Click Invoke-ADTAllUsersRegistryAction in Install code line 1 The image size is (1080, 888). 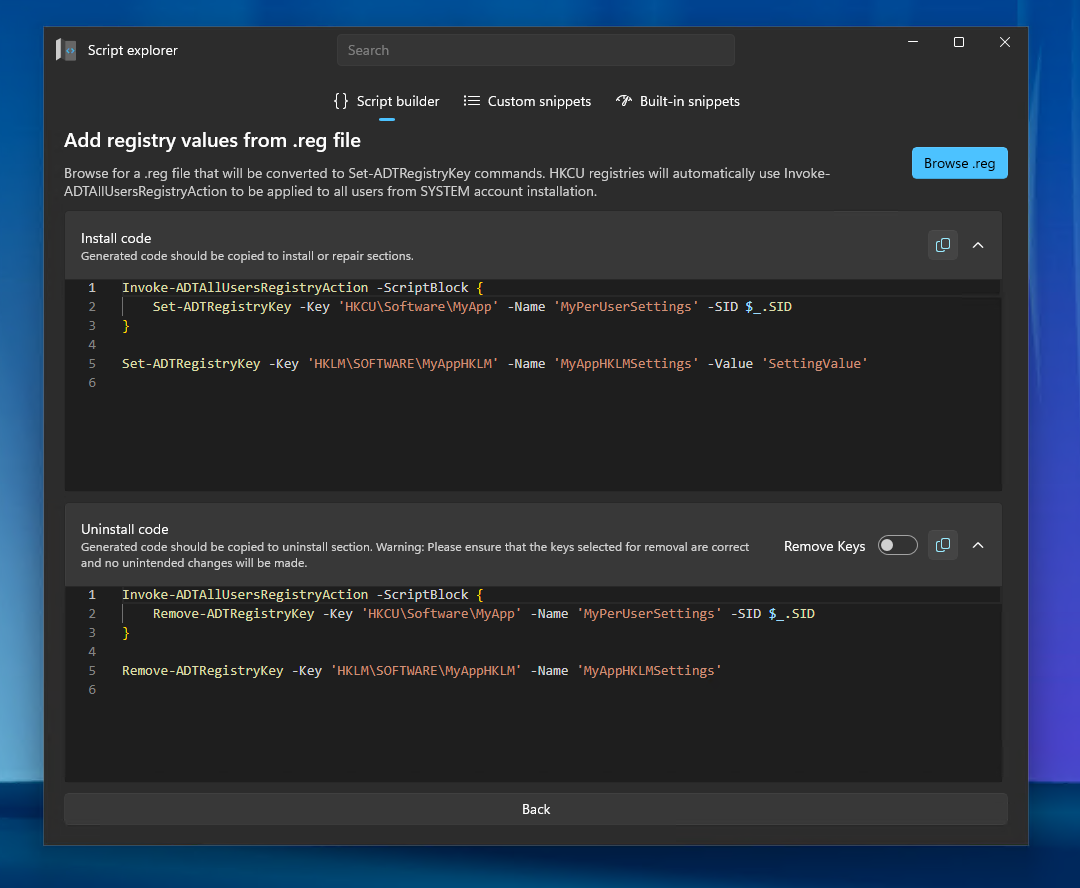245,288
